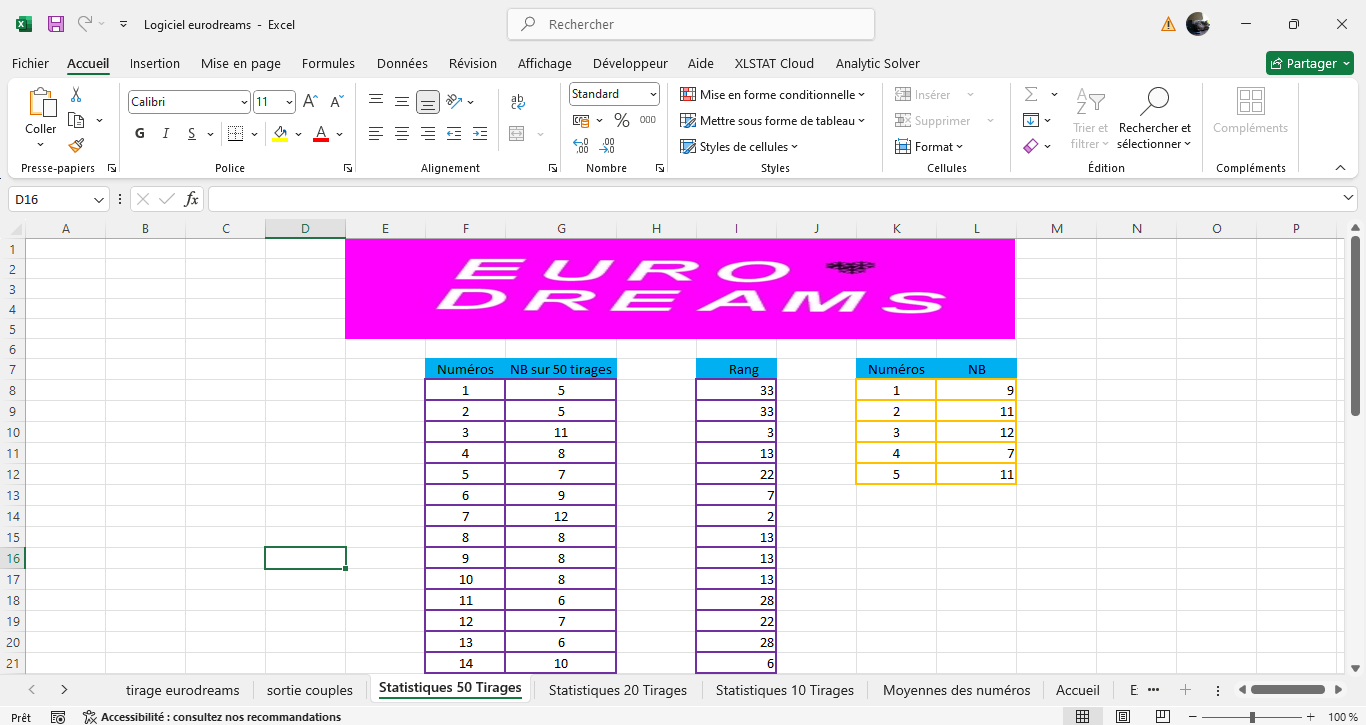Open the Standard number format dropdown
The width and height of the screenshot is (1366, 725).
point(653,94)
